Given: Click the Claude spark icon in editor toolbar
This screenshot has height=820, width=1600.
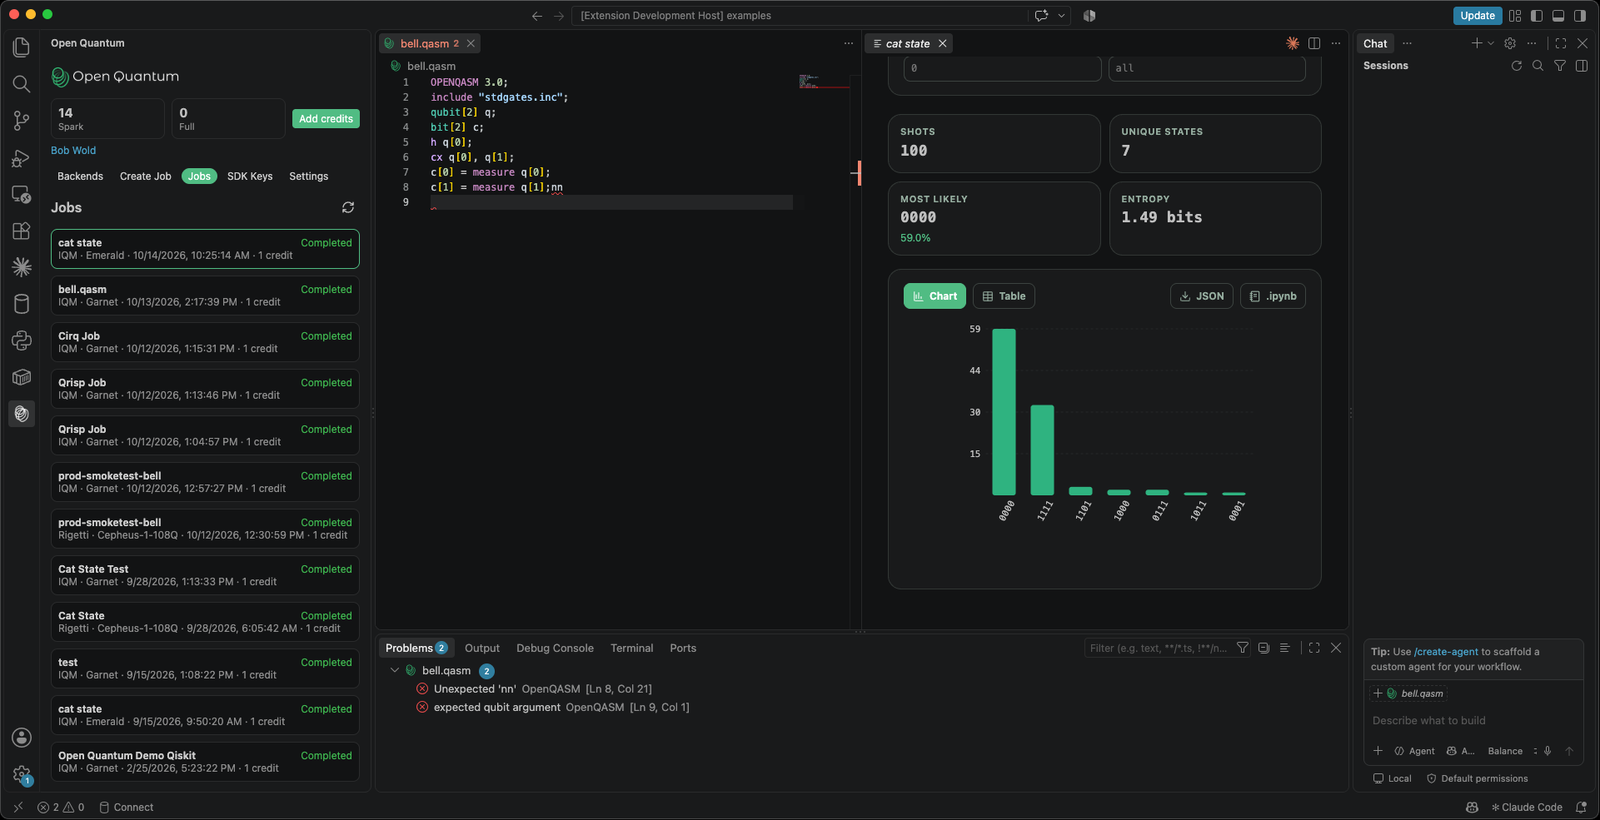Looking at the screenshot, I should point(1292,43).
